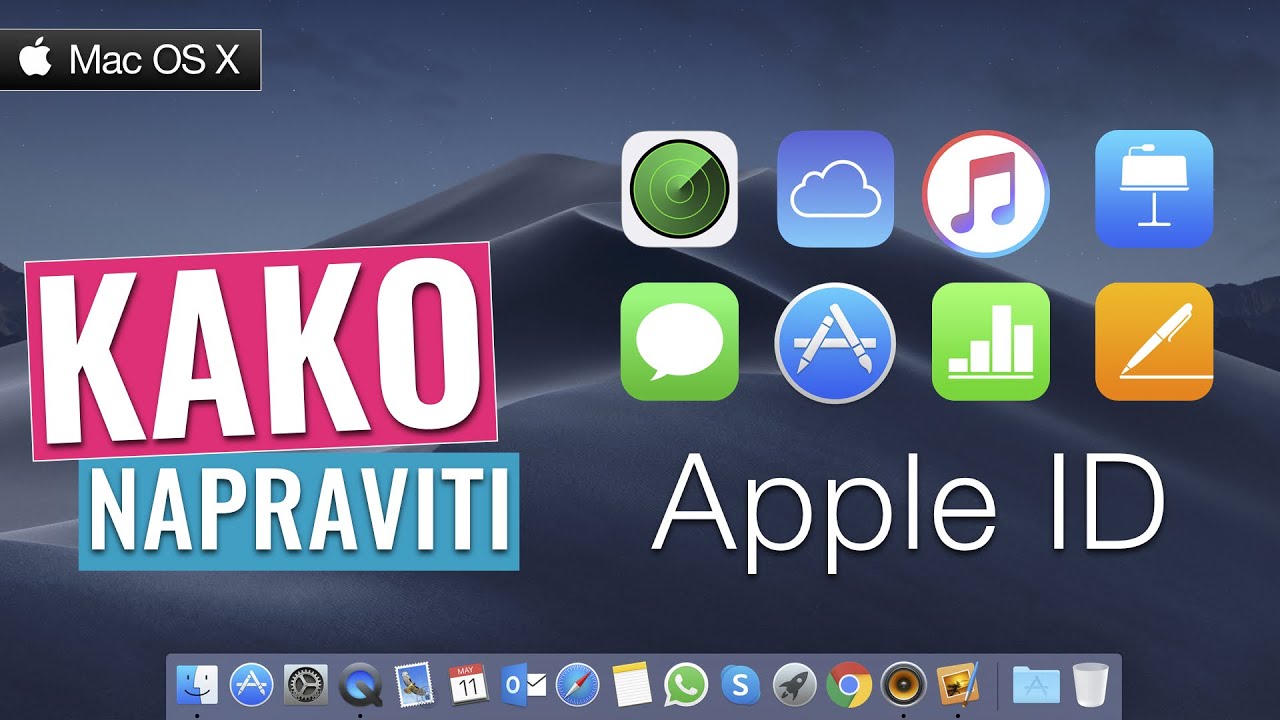
Task: Click the large iTunes music note icon
Action: (x=986, y=194)
